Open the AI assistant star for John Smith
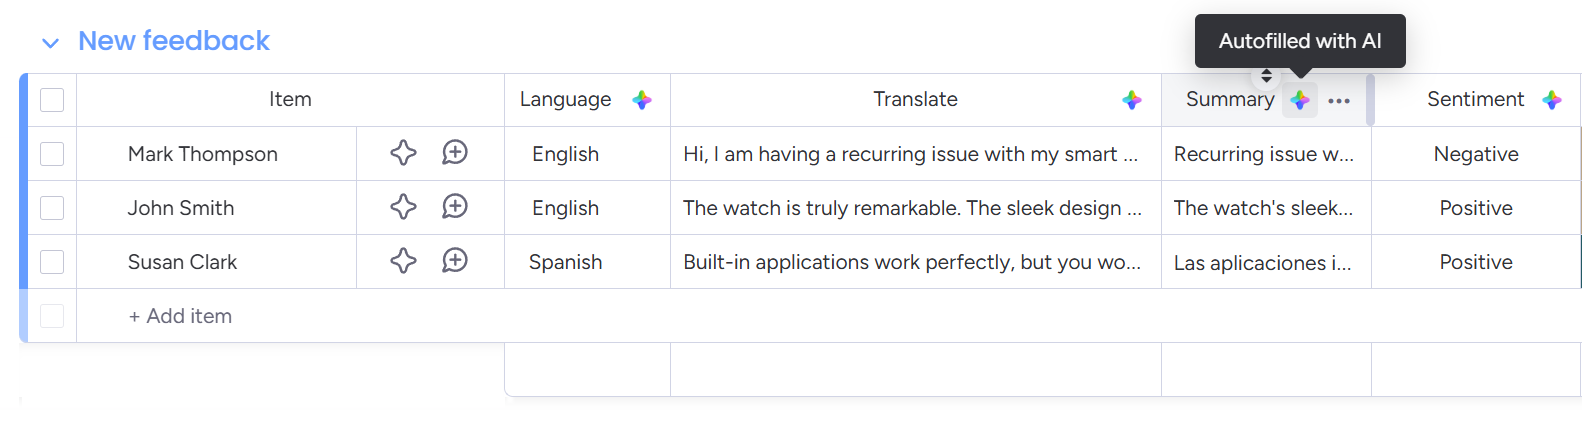 pyautogui.click(x=403, y=207)
